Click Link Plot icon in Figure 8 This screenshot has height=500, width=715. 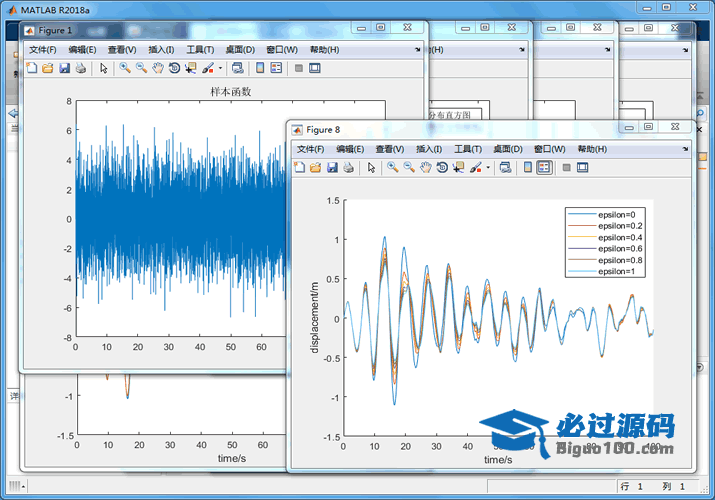[x=505, y=168]
